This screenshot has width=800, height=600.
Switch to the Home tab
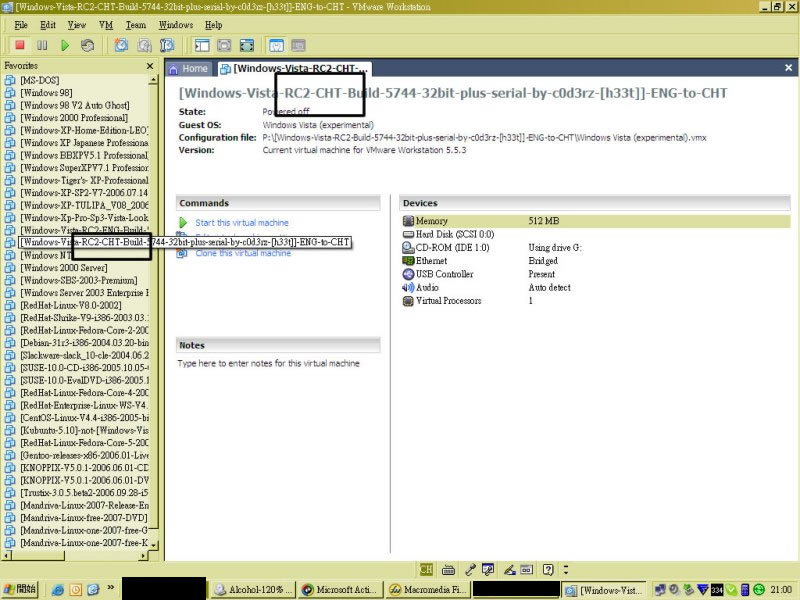(x=188, y=68)
